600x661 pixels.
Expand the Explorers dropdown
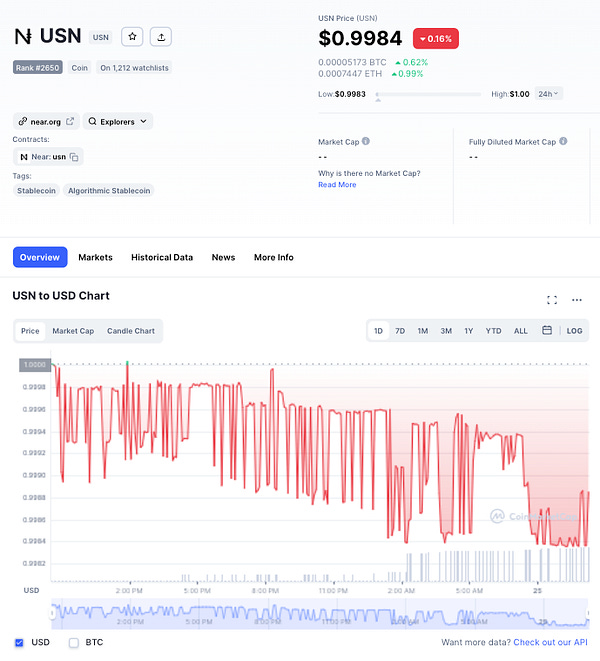(x=118, y=121)
